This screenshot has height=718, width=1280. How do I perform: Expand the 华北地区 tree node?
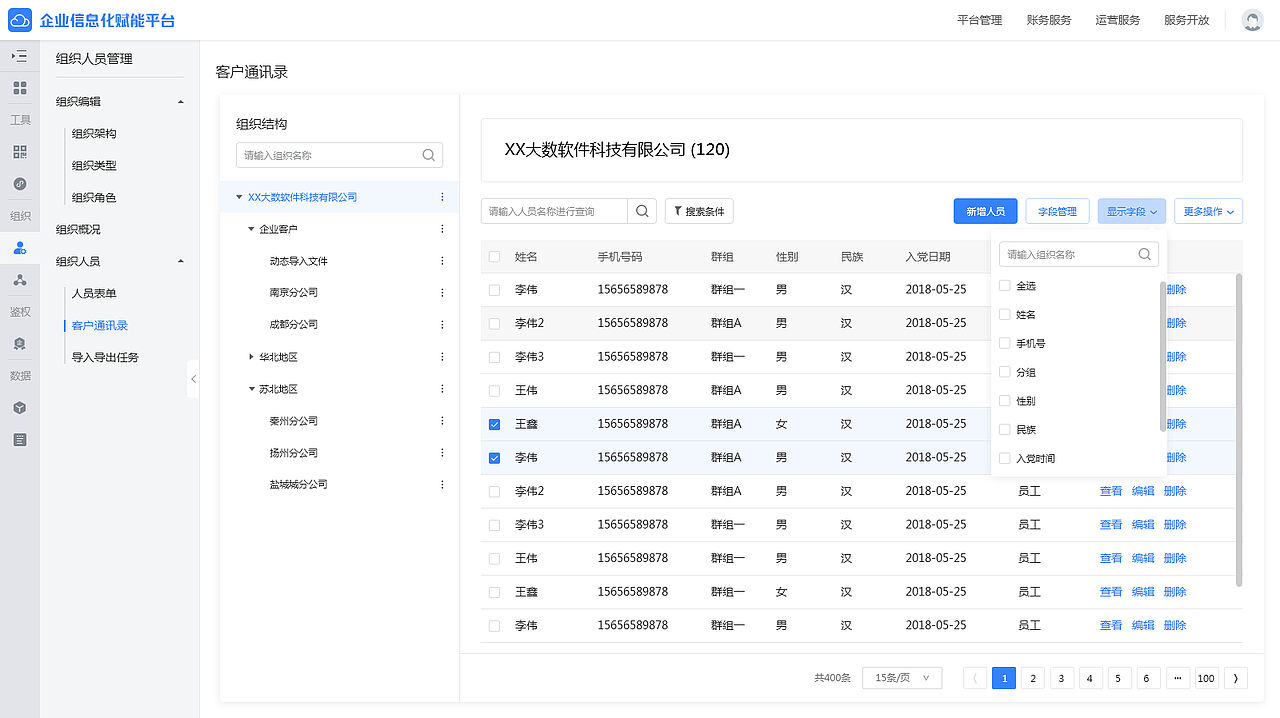coord(250,356)
